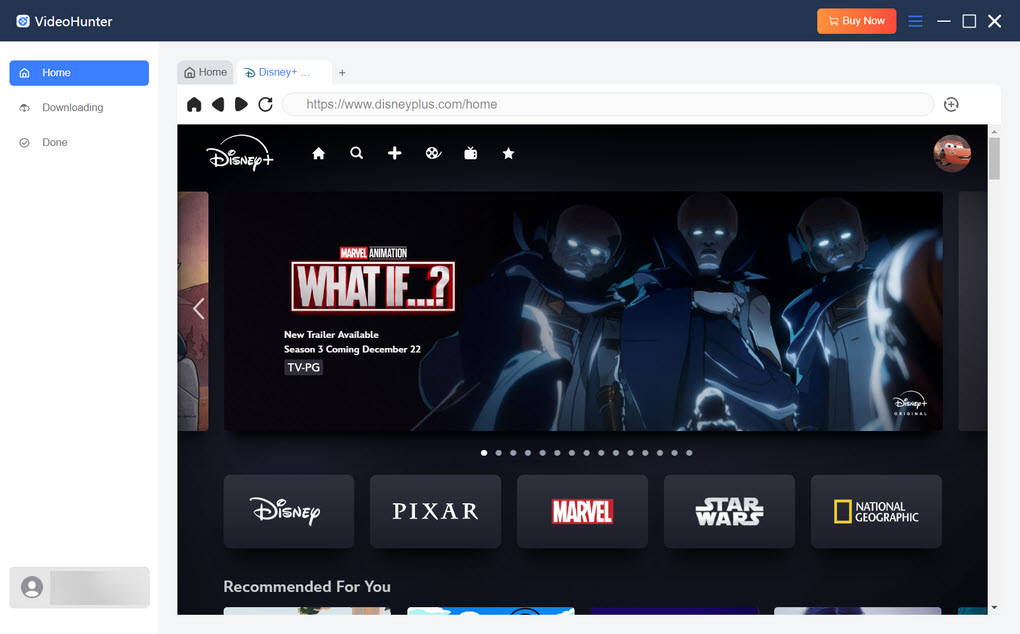Image resolution: width=1020 pixels, height=634 pixels.
Task: Open the Disney brand tile
Action: click(x=289, y=511)
